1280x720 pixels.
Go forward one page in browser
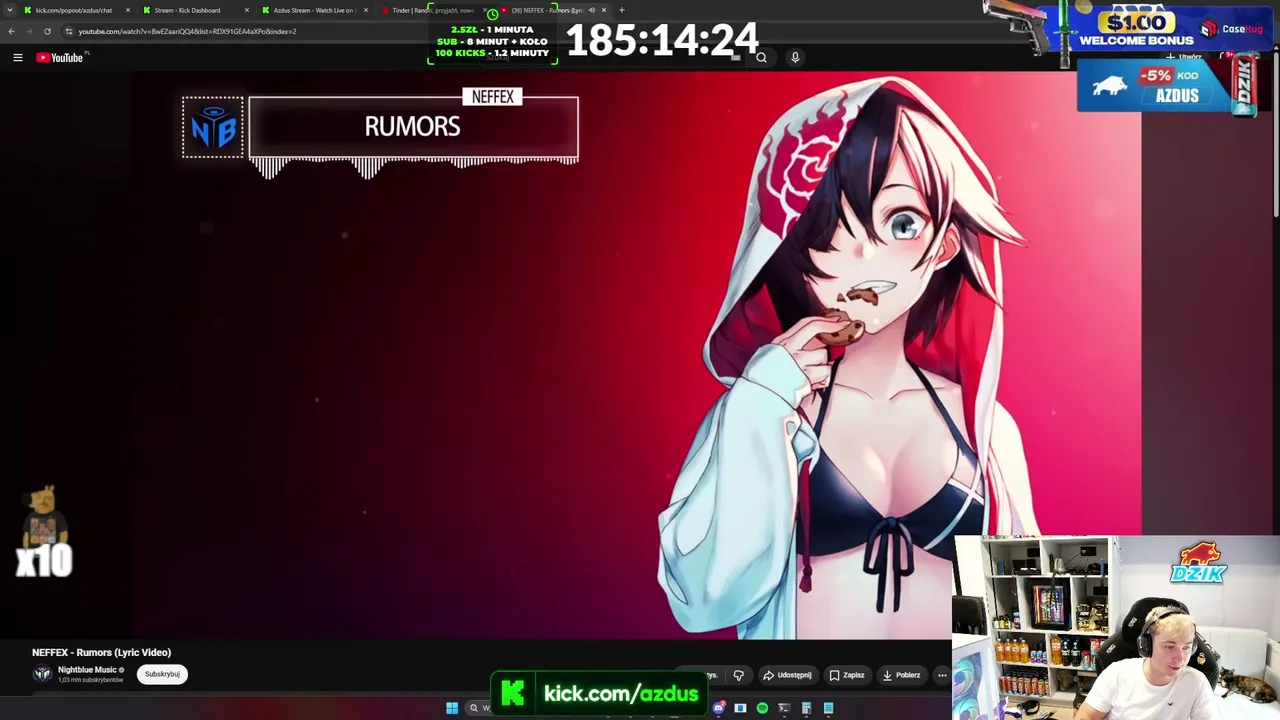pos(29,31)
